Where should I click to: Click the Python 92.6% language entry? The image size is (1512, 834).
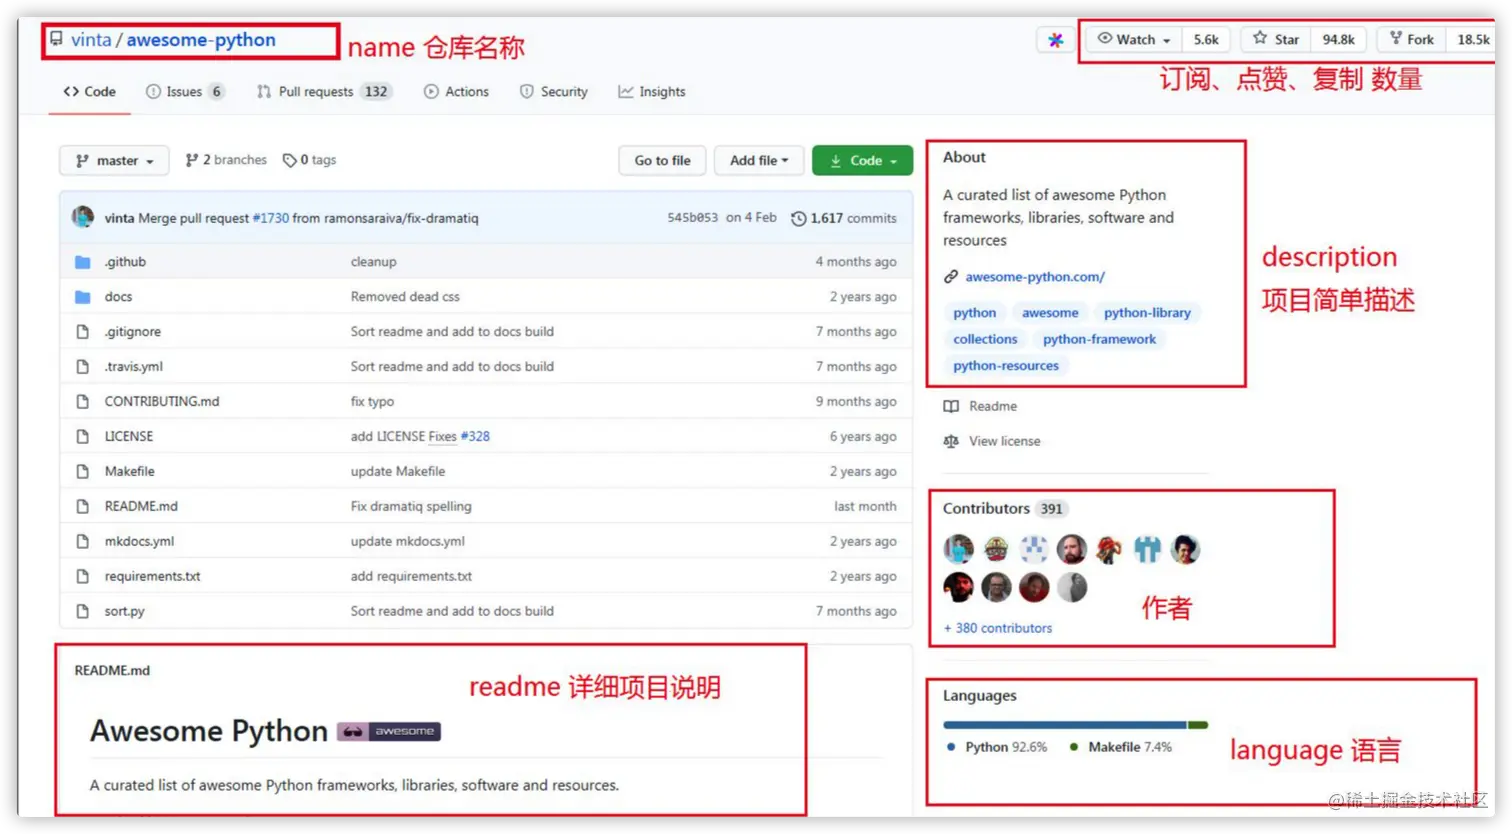[997, 747]
